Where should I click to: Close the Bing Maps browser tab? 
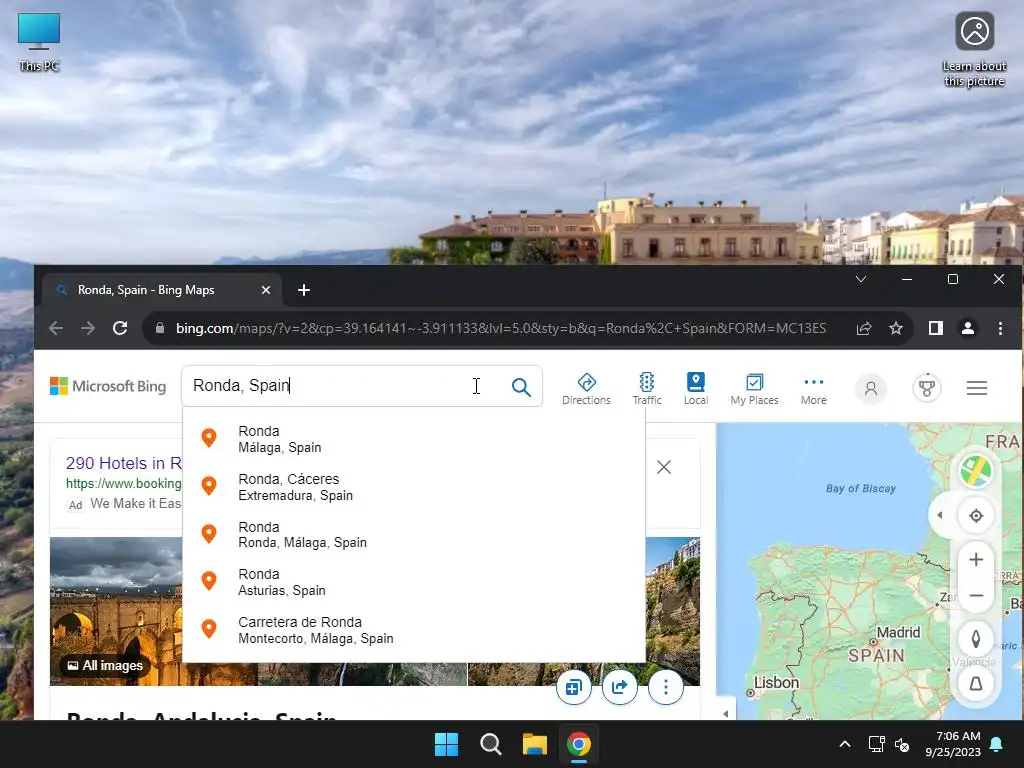(x=266, y=290)
